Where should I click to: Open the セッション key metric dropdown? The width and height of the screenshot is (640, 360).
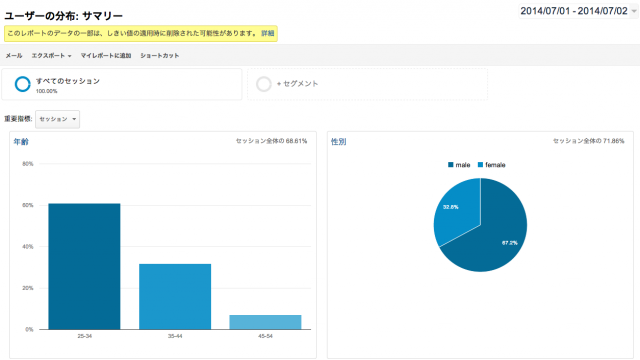coord(58,119)
